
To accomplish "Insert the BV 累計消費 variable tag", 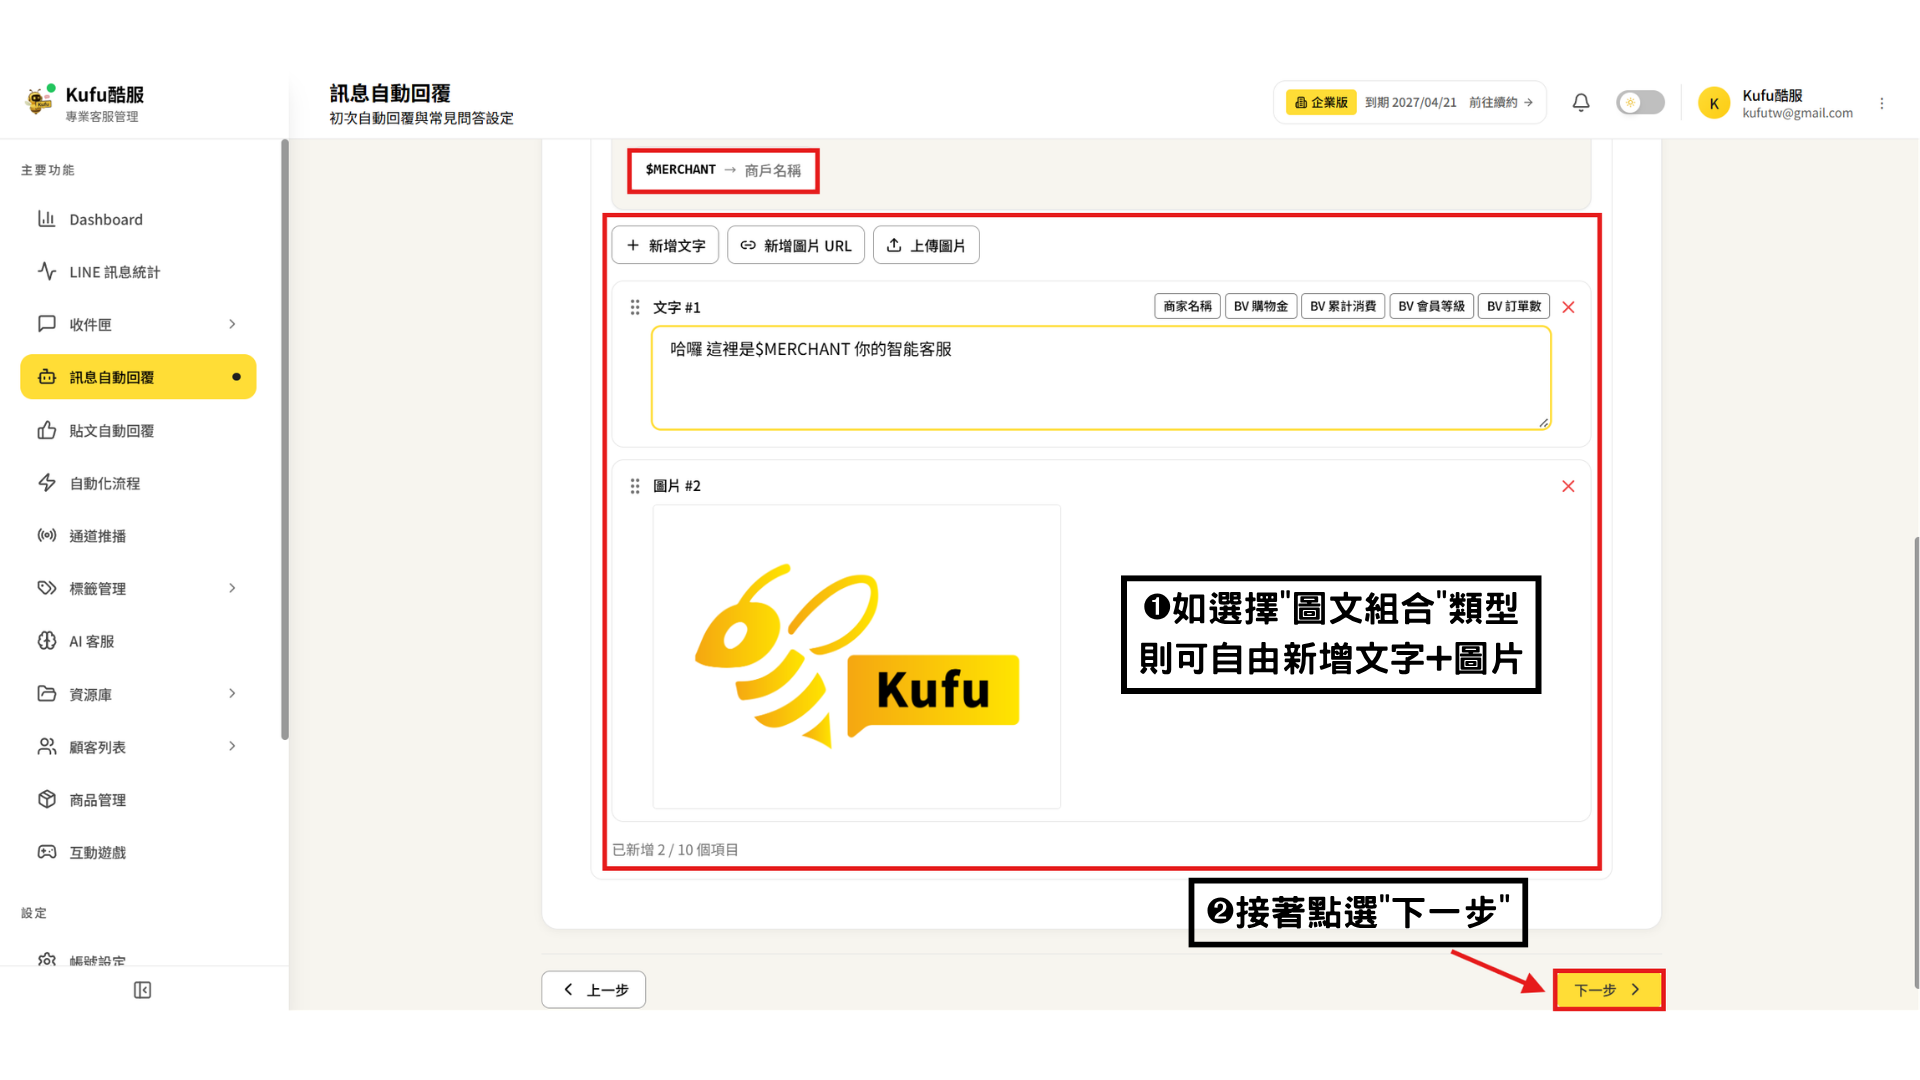I will coord(1343,306).
